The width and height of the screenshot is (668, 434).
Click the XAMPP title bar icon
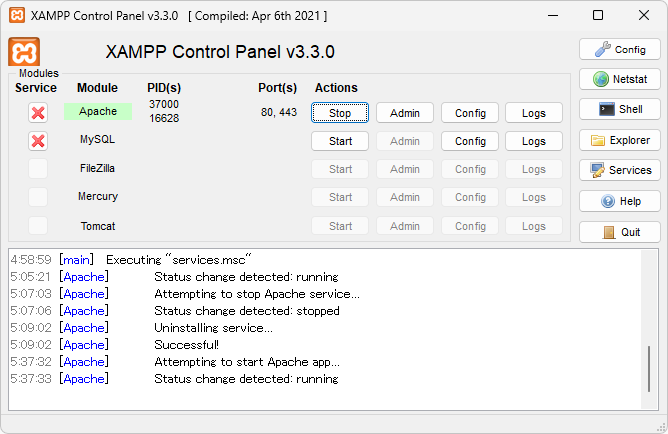pos(16,16)
